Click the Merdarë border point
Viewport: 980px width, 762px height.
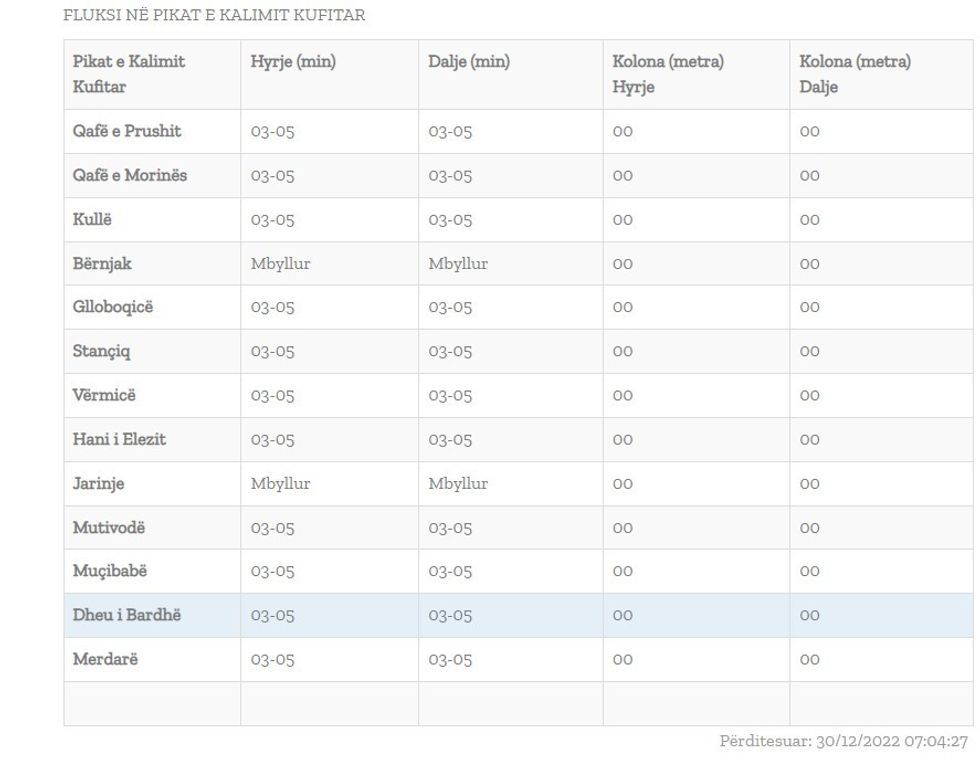[x=104, y=660]
